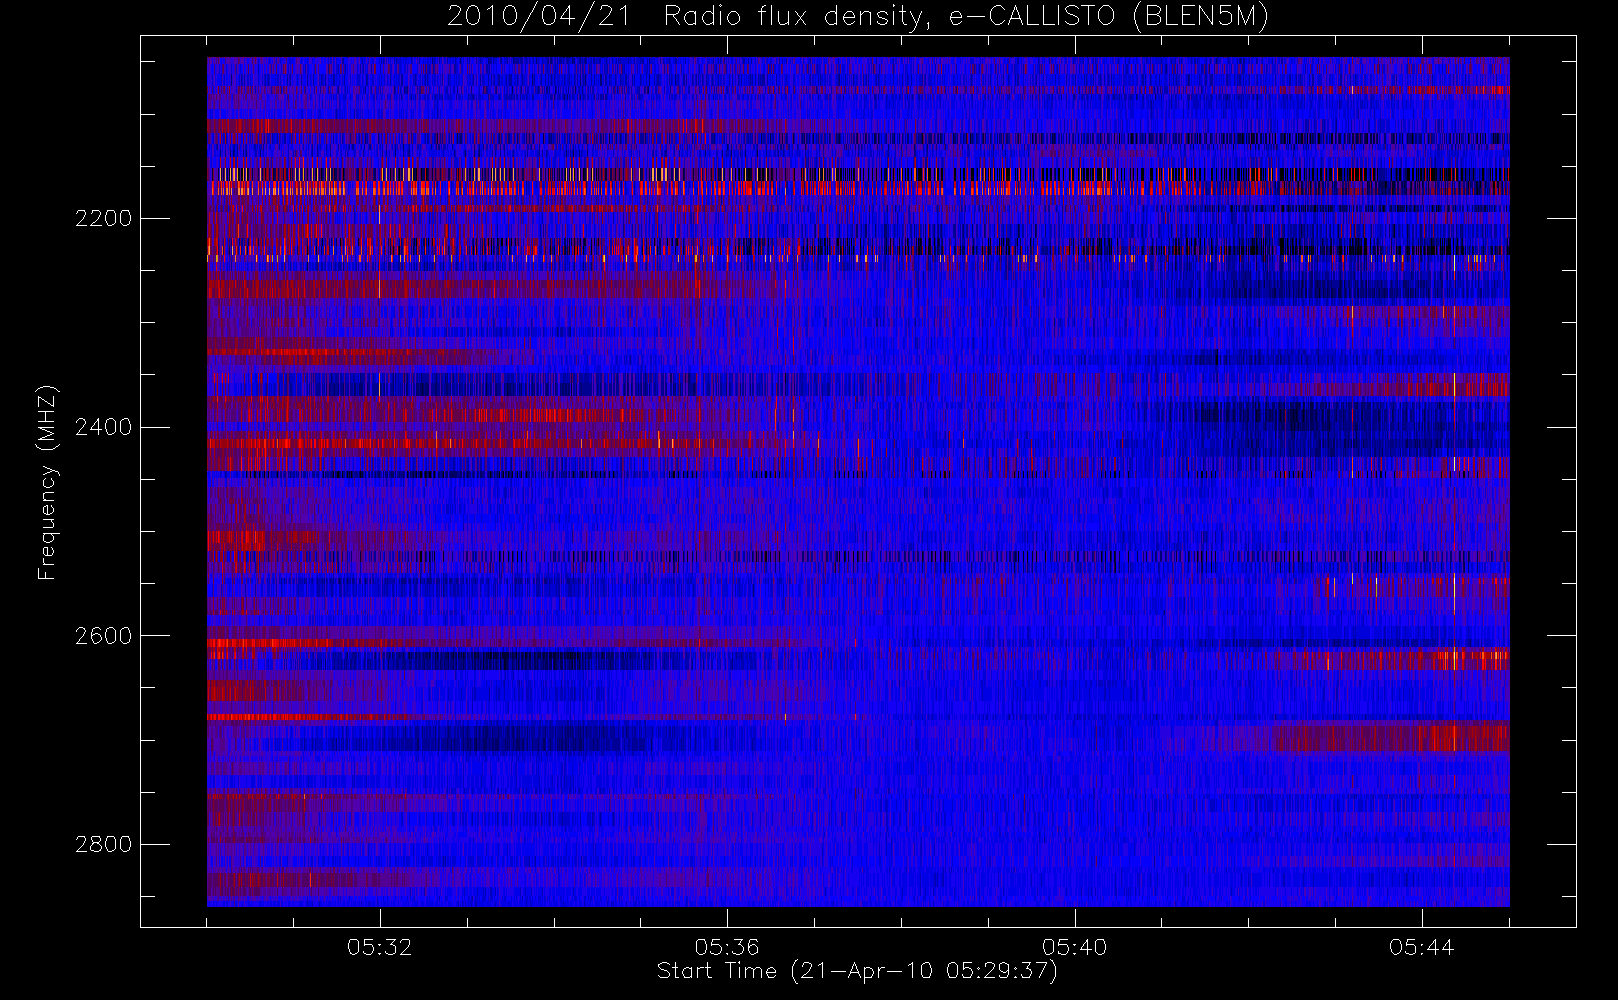Image resolution: width=1618 pixels, height=1000 pixels.
Task: Select the 2200 frequency tick label
Action: click(x=103, y=218)
